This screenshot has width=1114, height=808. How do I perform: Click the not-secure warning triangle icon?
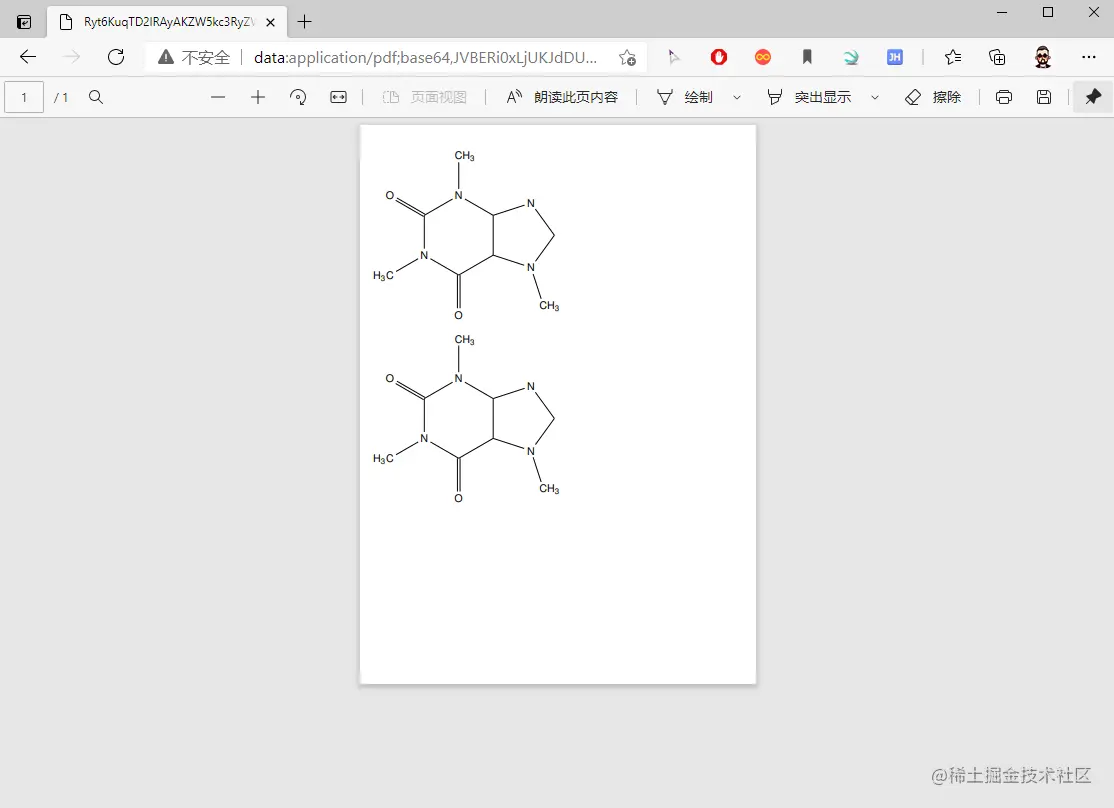click(x=166, y=57)
